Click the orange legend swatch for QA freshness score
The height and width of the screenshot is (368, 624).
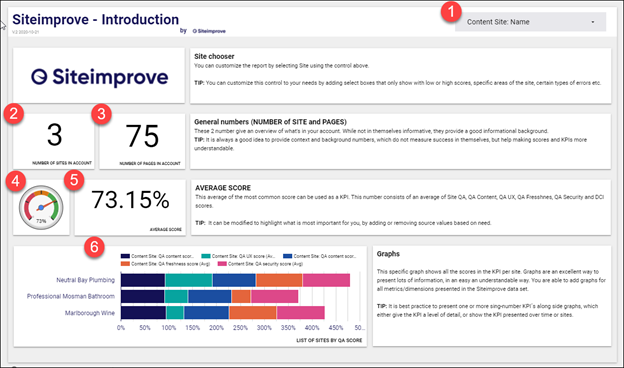pos(125,264)
